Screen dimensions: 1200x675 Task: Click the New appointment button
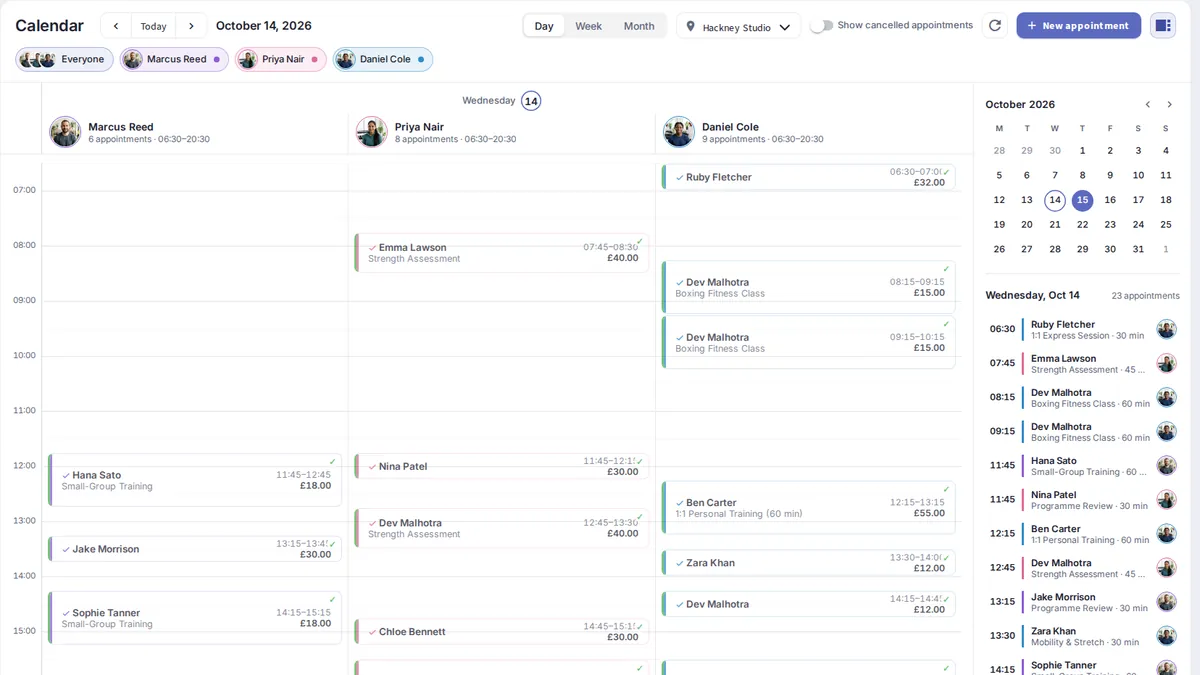coord(1079,26)
